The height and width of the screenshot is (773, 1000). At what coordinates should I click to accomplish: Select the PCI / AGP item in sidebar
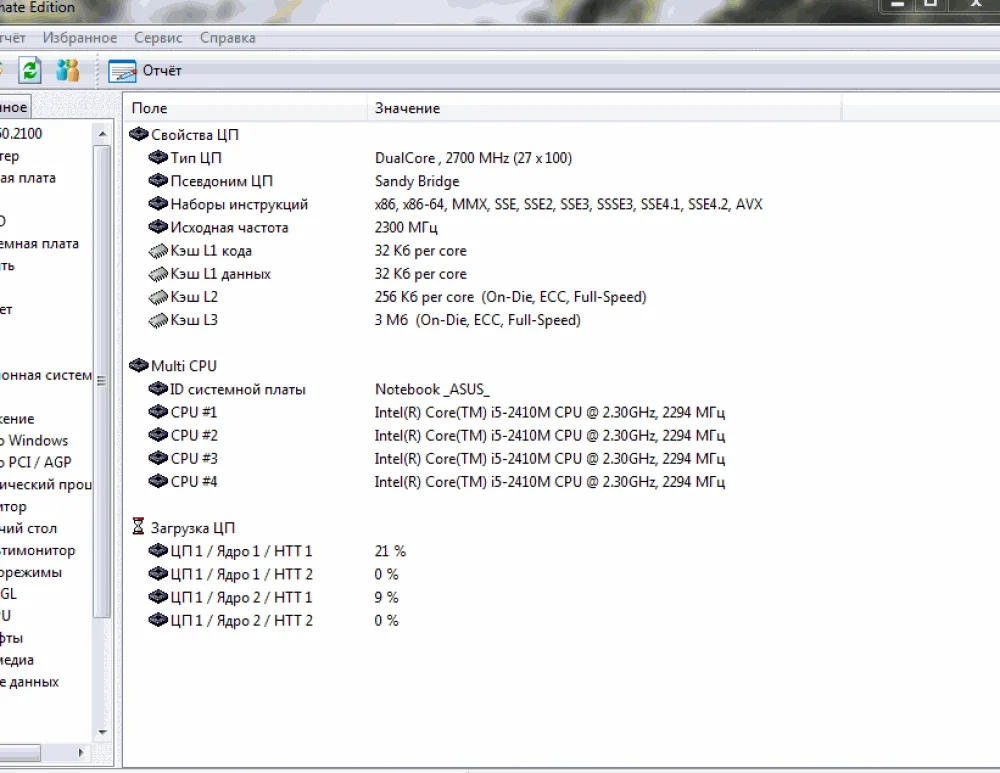36,462
